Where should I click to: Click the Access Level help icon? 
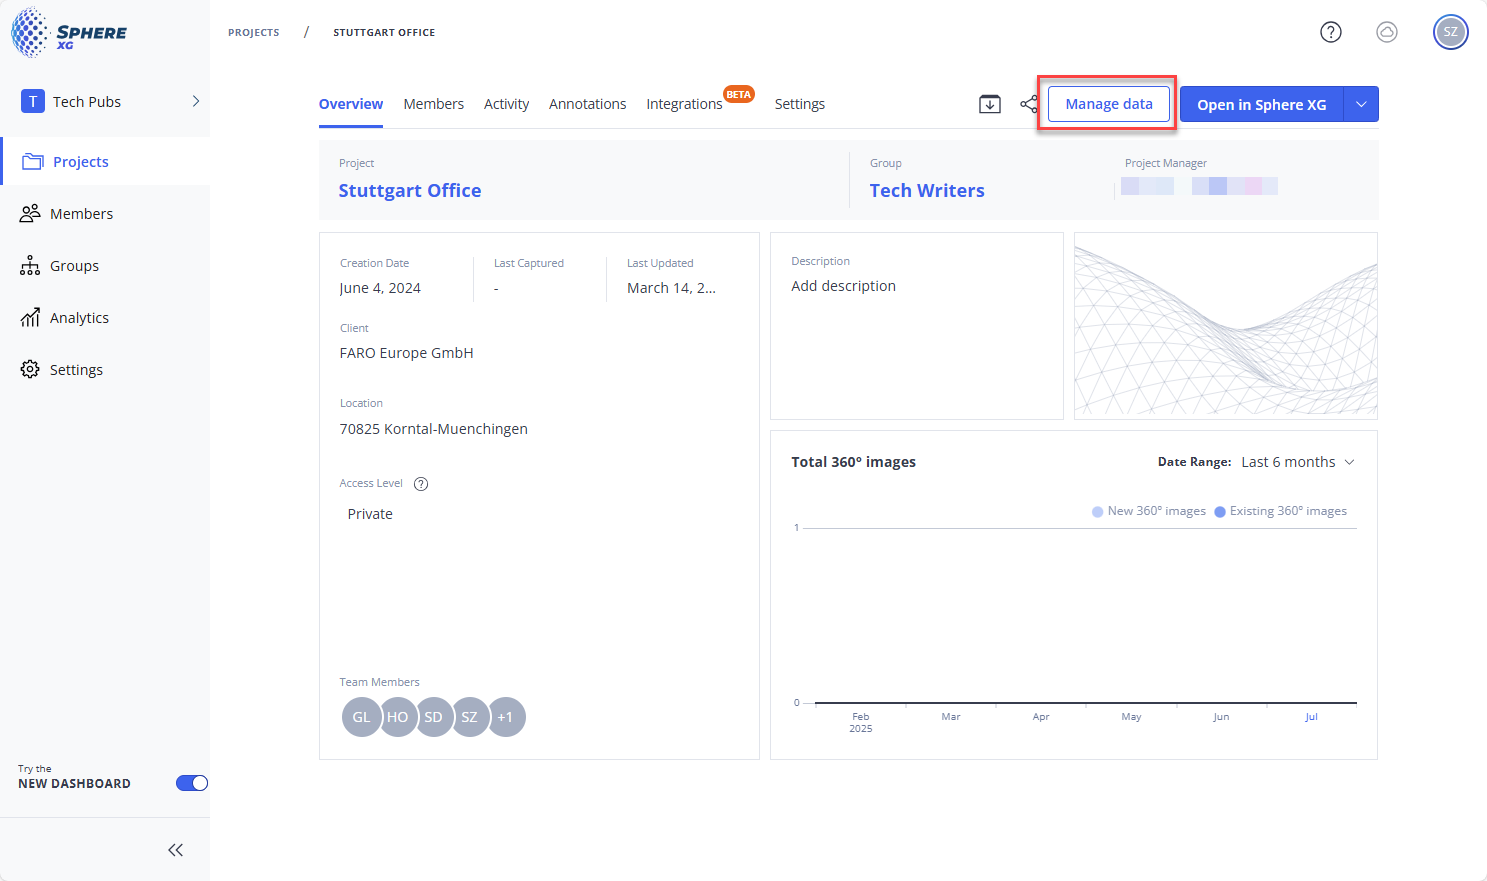pyautogui.click(x=421, y=484)
